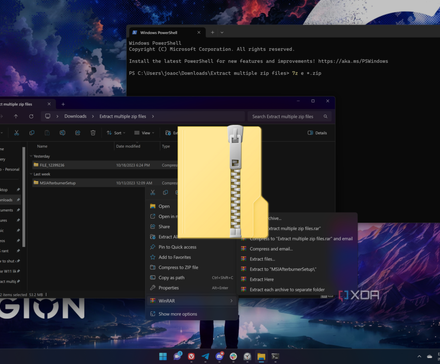Expand the WinRAR submenu arrow
The image size is (440, 364).
click(x=231, y=301)
